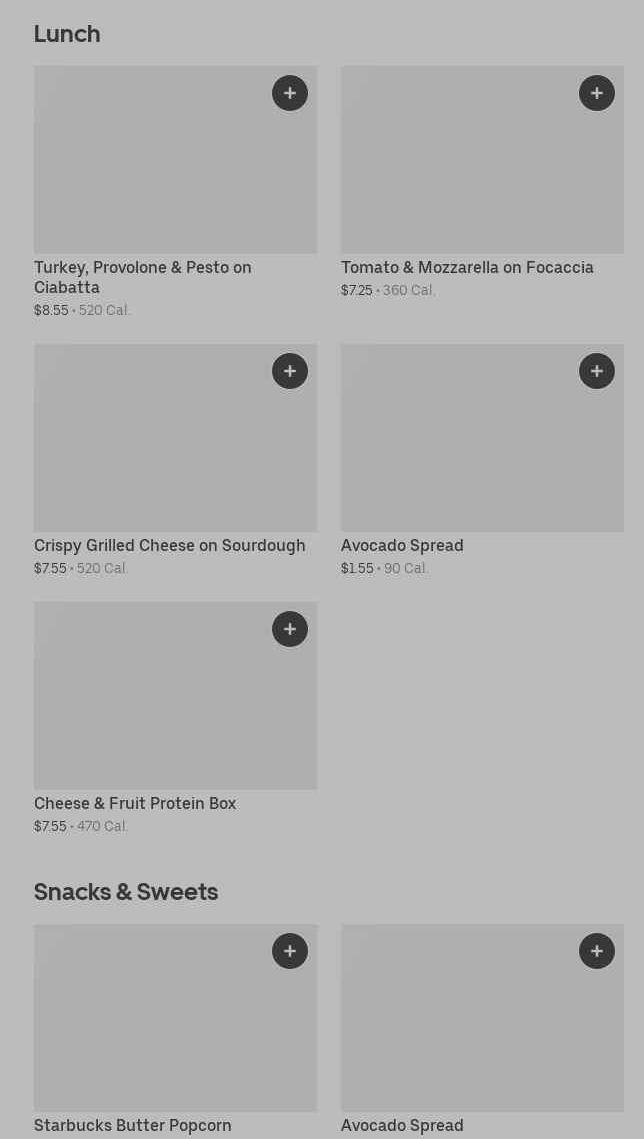
Task: Add Turkey, Provolone & Pesto on Ciabatta
Action: pyautogui.click(x=290, y=93)
